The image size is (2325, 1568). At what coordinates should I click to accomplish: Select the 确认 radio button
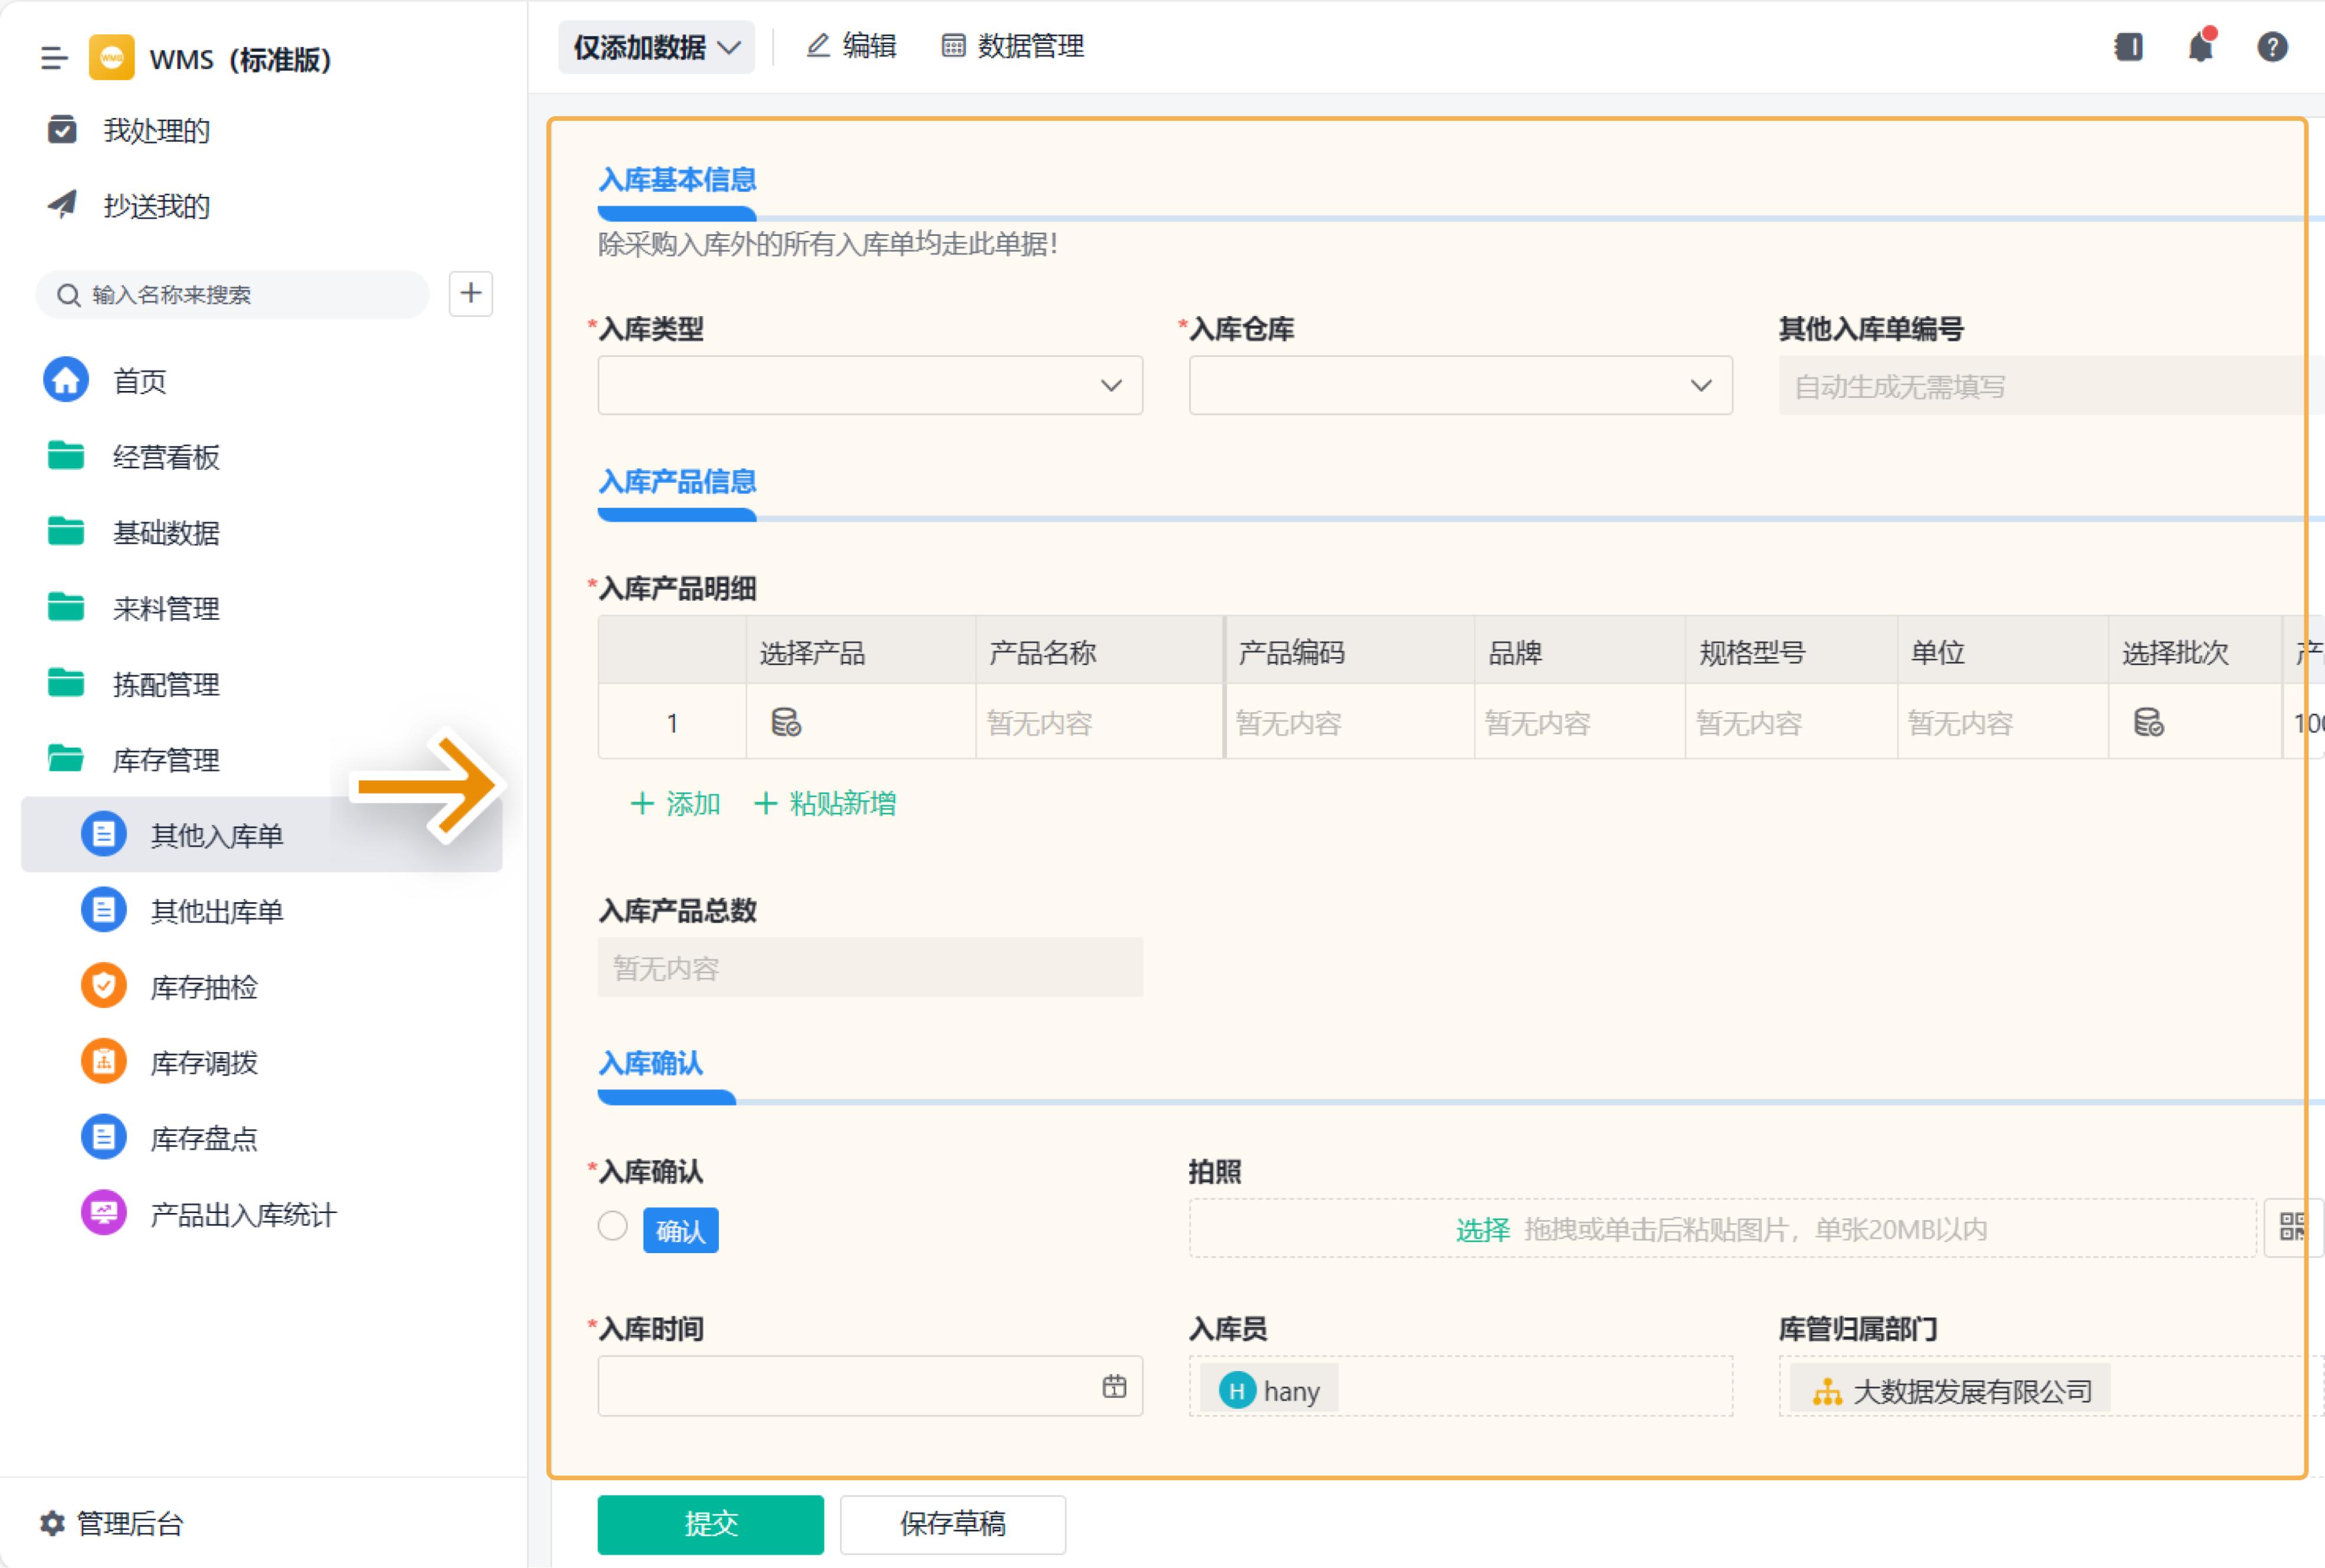coord(613,1226)
